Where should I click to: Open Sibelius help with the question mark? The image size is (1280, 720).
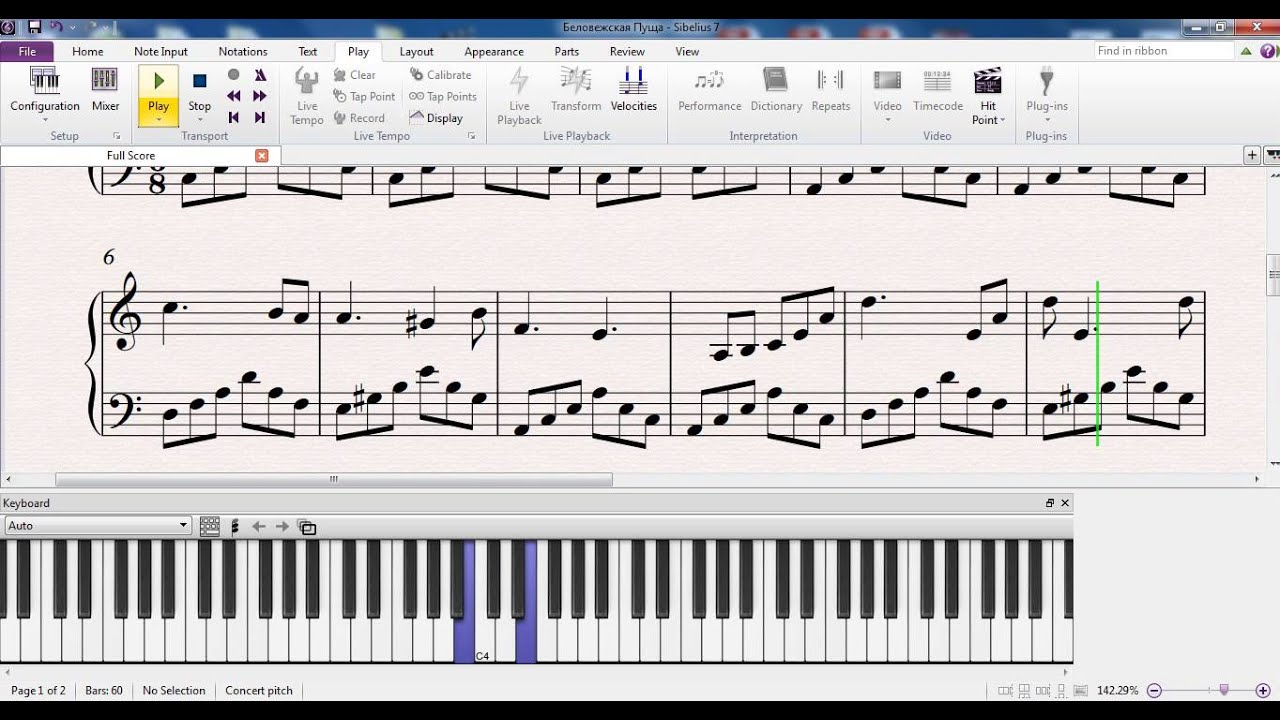click(x=1268, y=51)
